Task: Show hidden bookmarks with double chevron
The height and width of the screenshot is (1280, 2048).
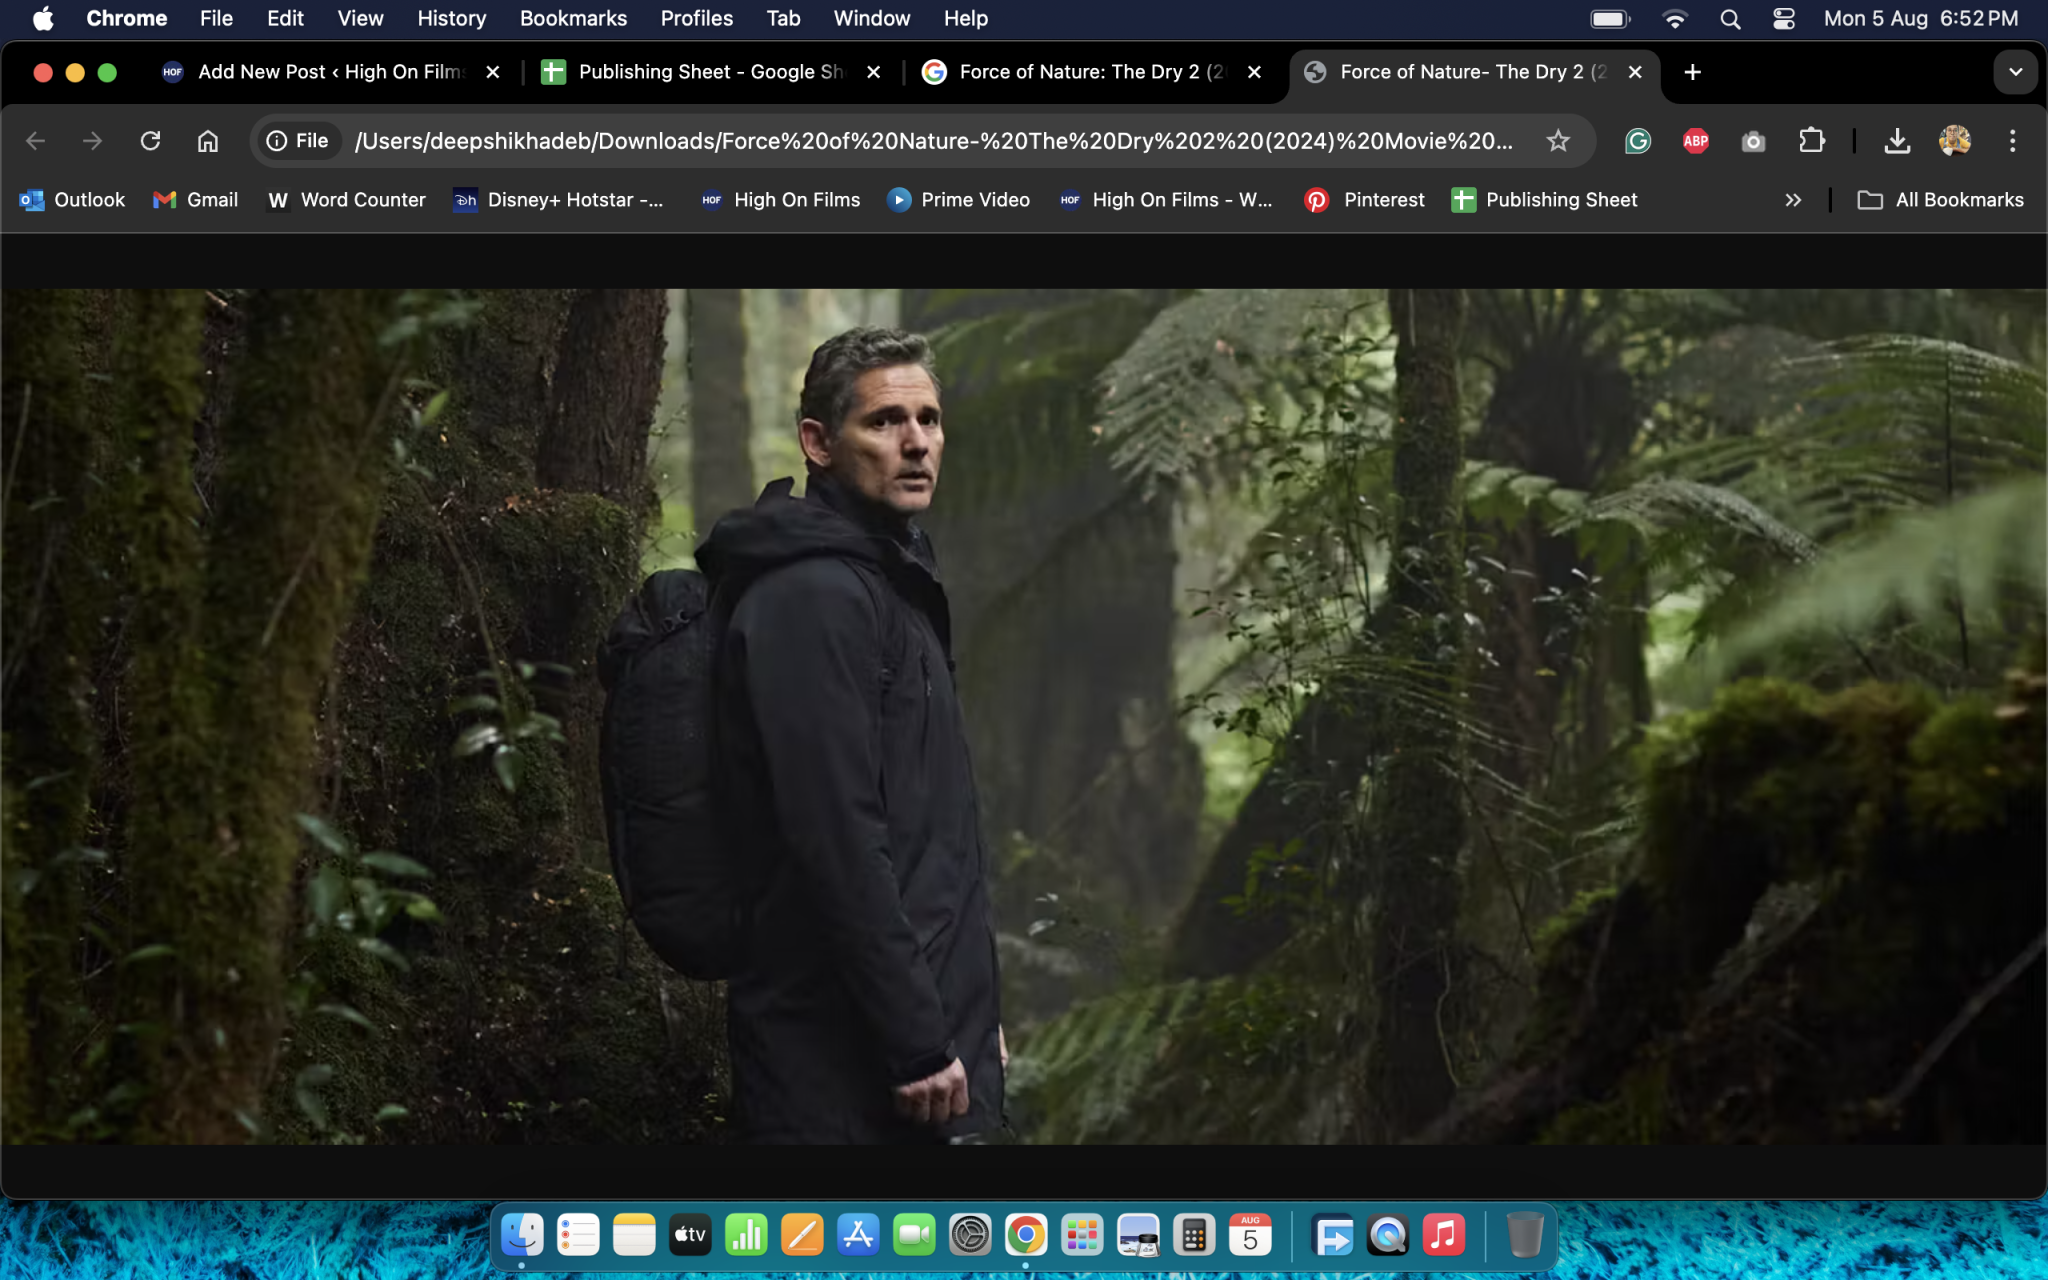Action: 1793,200
